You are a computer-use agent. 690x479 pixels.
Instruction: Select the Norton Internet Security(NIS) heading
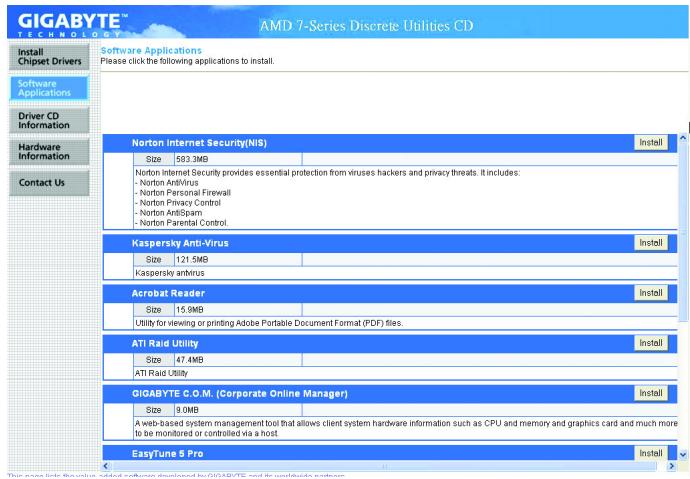coord(199,143)
